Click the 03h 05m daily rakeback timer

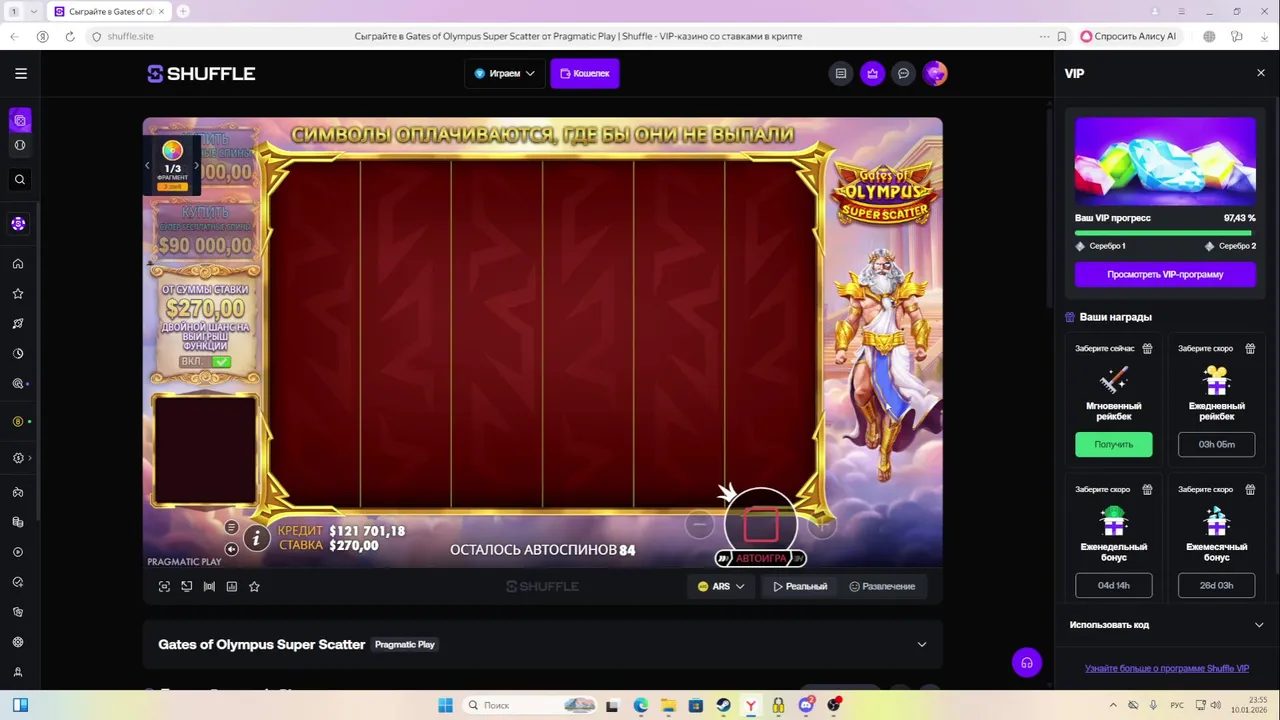(x=1216, y=445)
